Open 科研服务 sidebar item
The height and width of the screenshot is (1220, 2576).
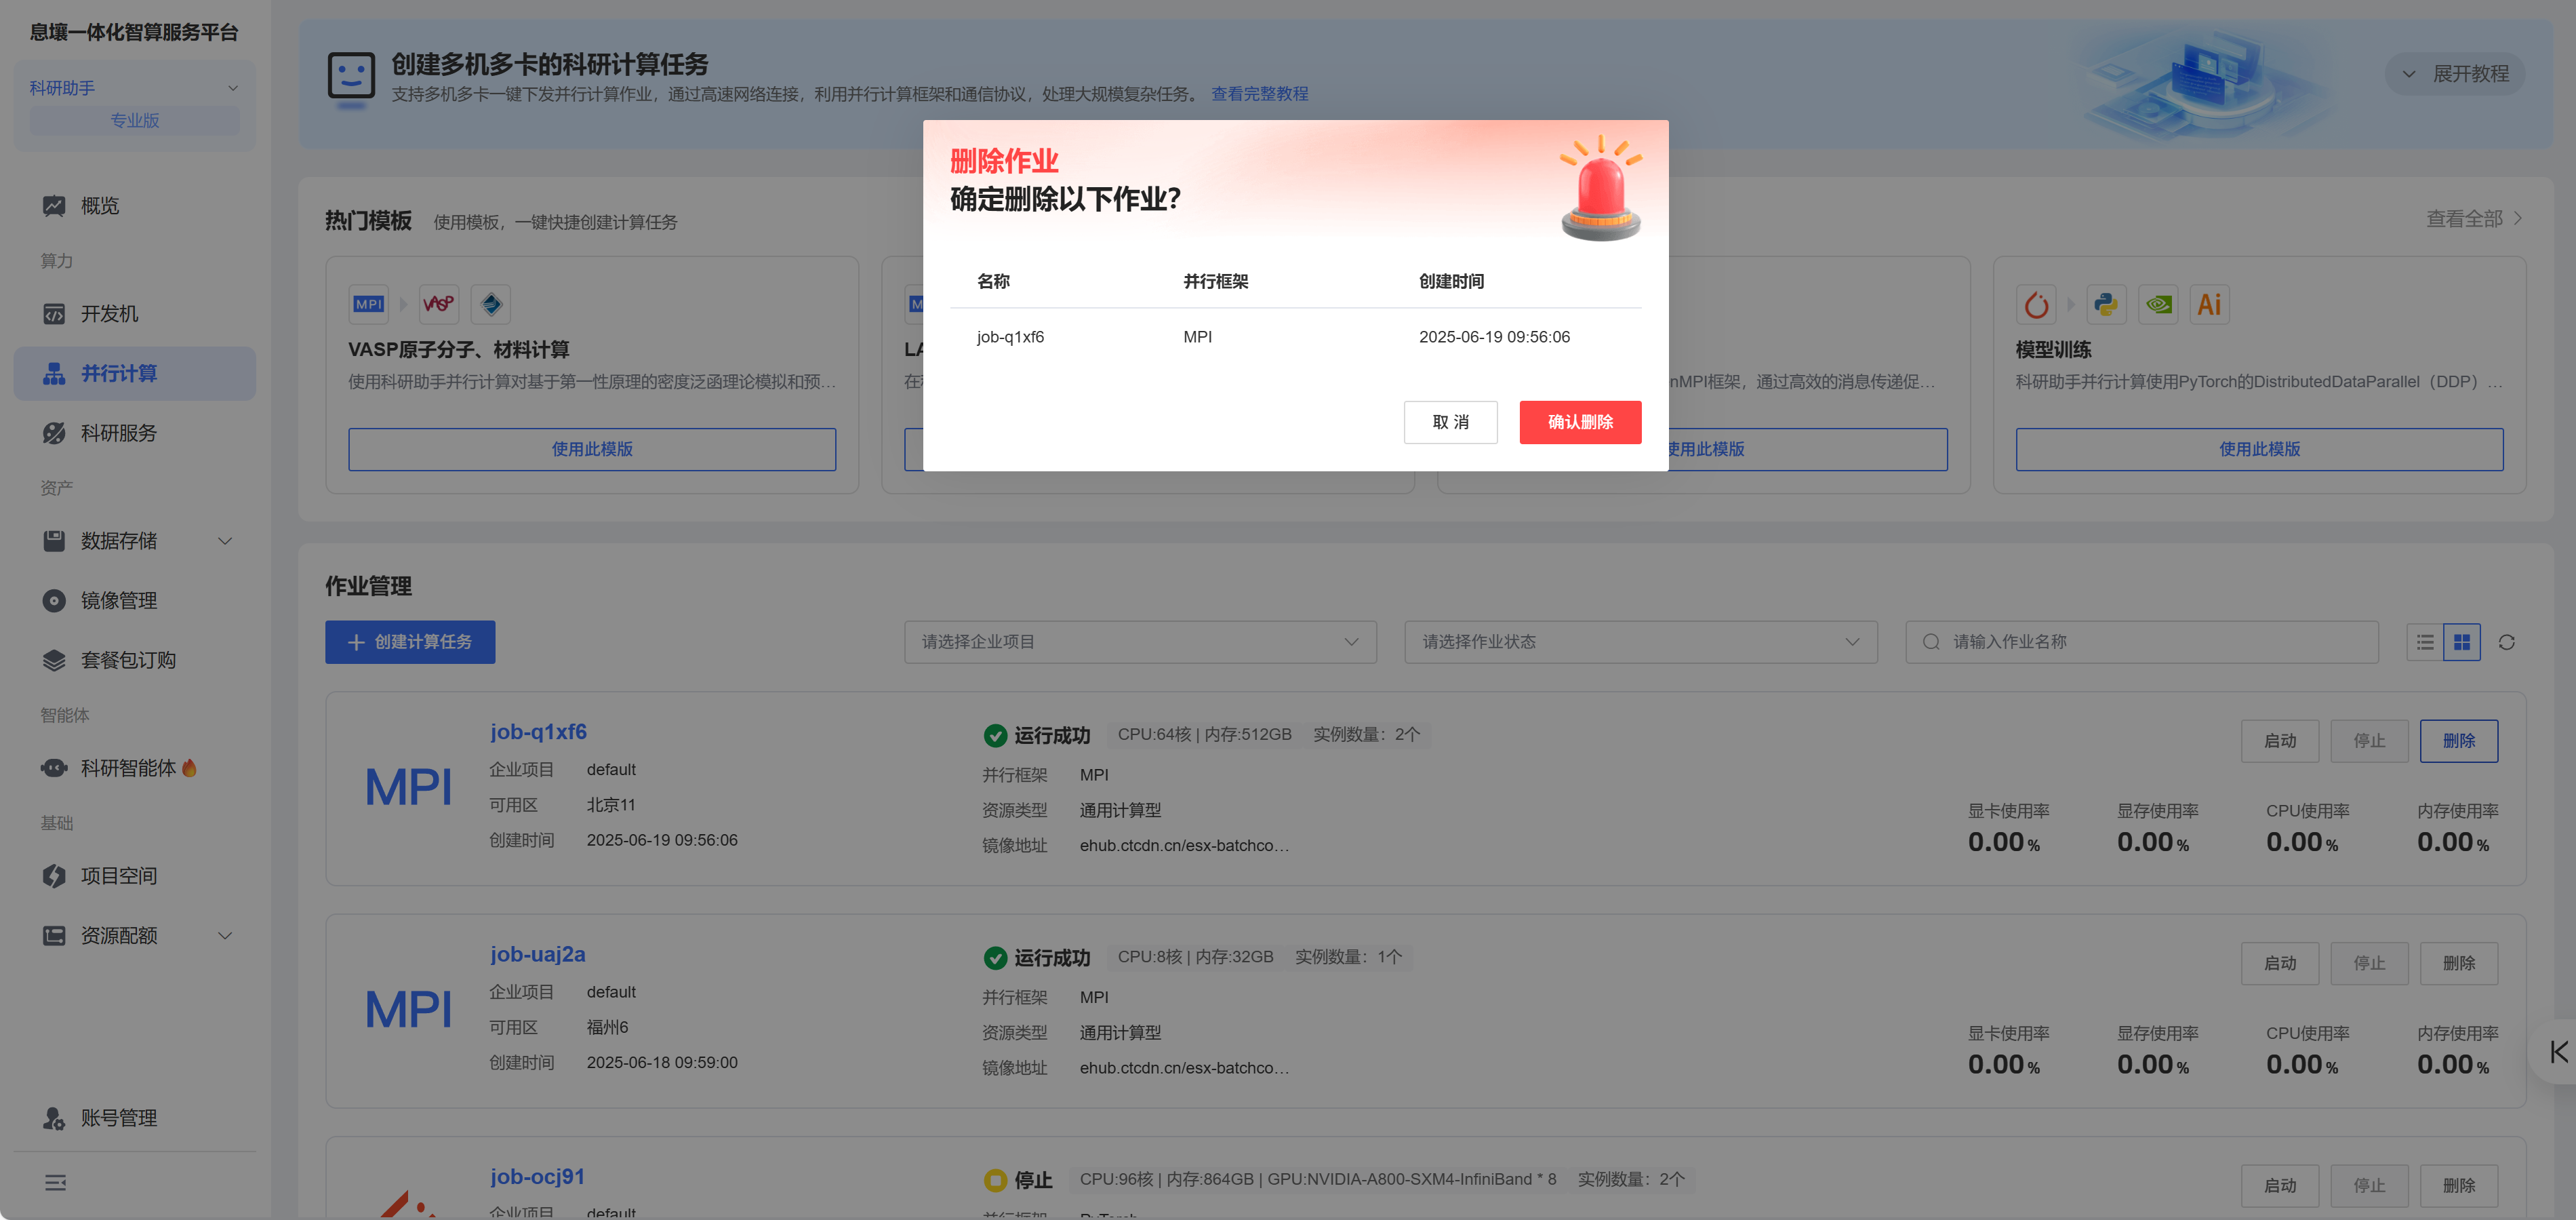pyautogui.click(x=134, y=433)
